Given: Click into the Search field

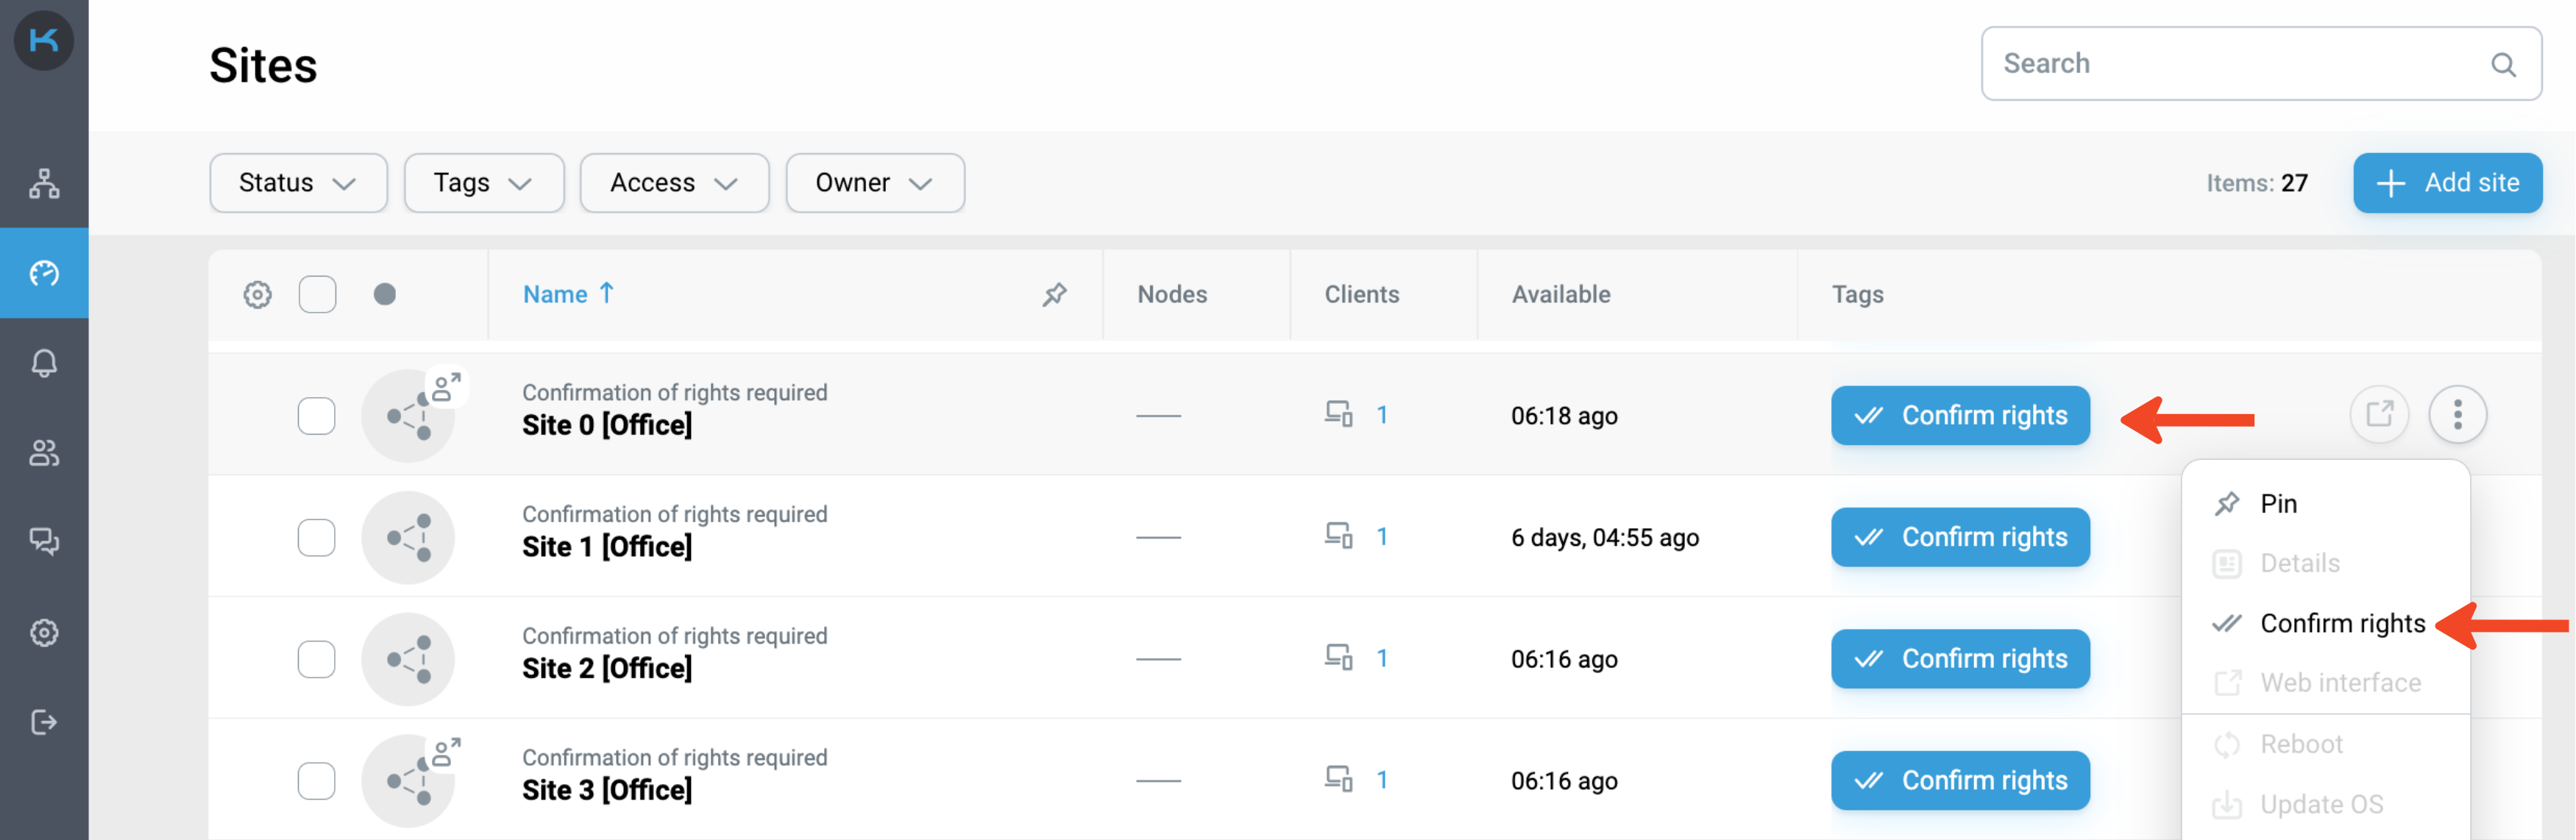Looking at the screenshot, I should [x=2240, y=64].
